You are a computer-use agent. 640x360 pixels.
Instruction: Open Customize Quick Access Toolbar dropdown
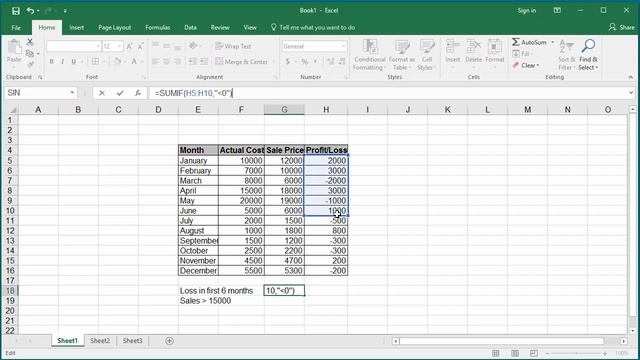tap(65, 11)
